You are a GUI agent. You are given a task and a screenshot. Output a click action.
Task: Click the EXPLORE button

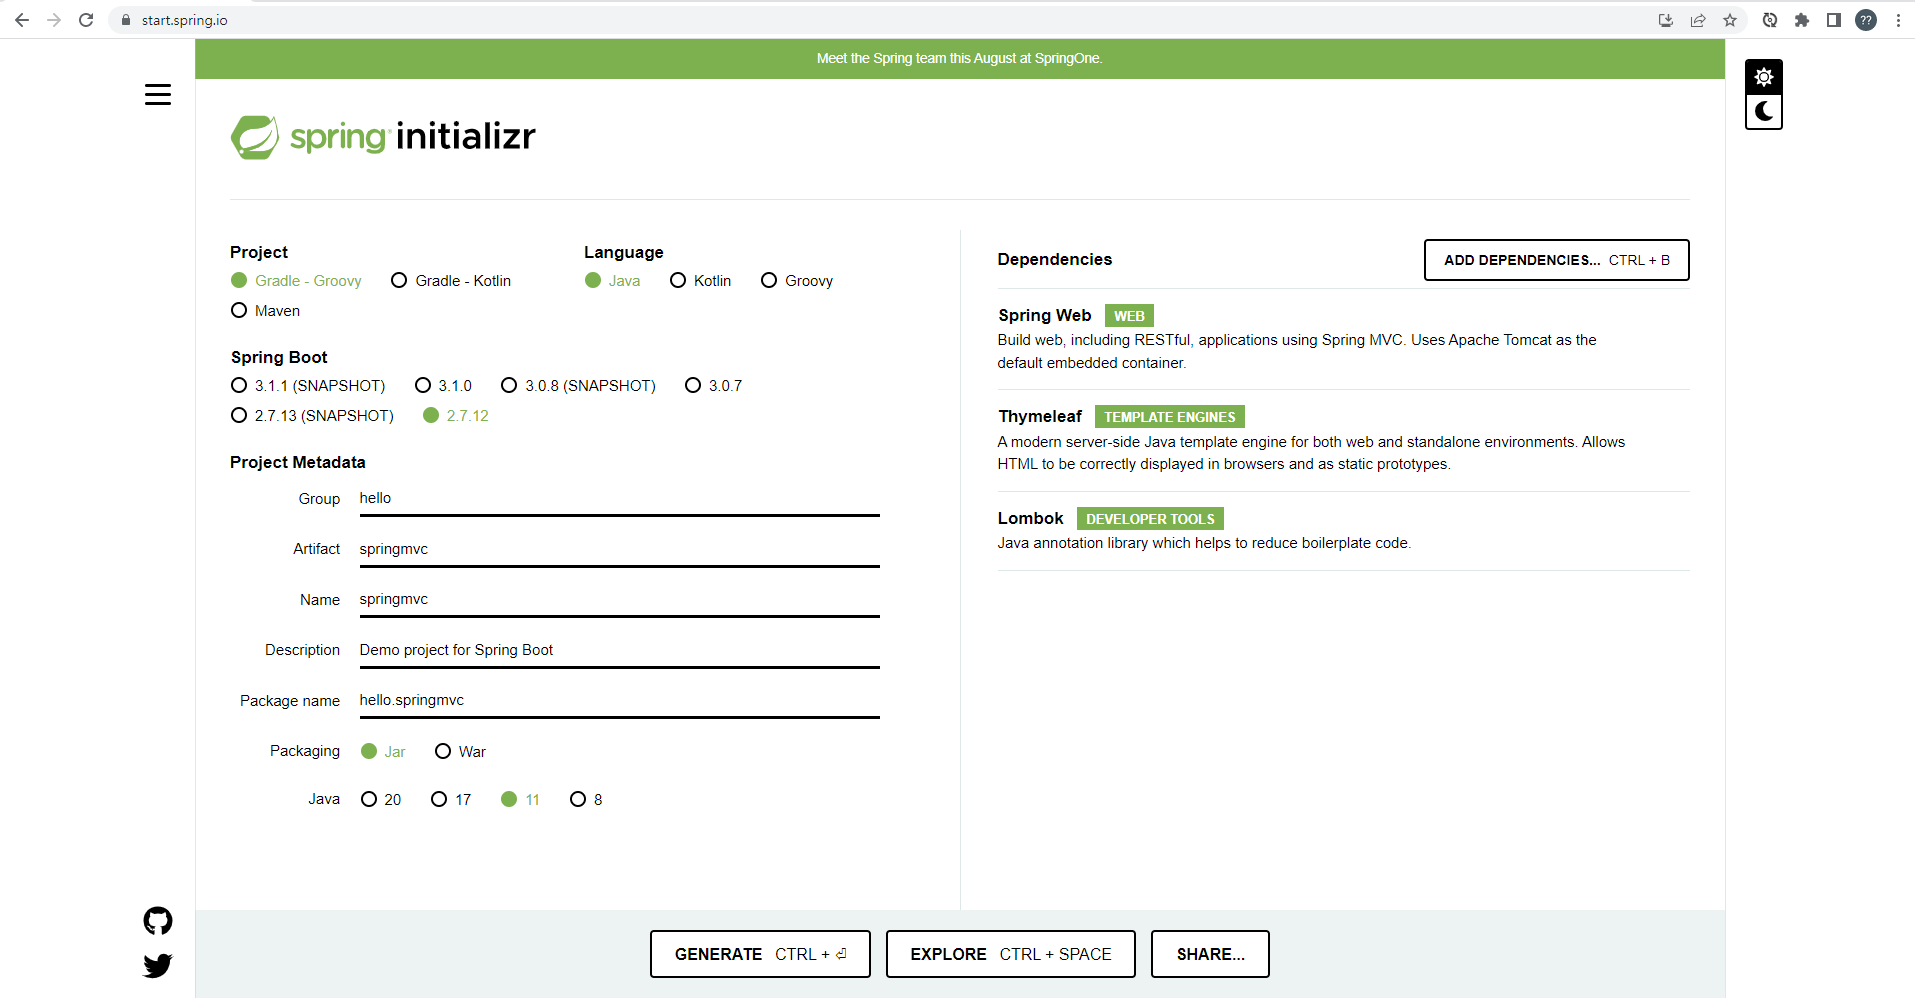[1011, 954]
